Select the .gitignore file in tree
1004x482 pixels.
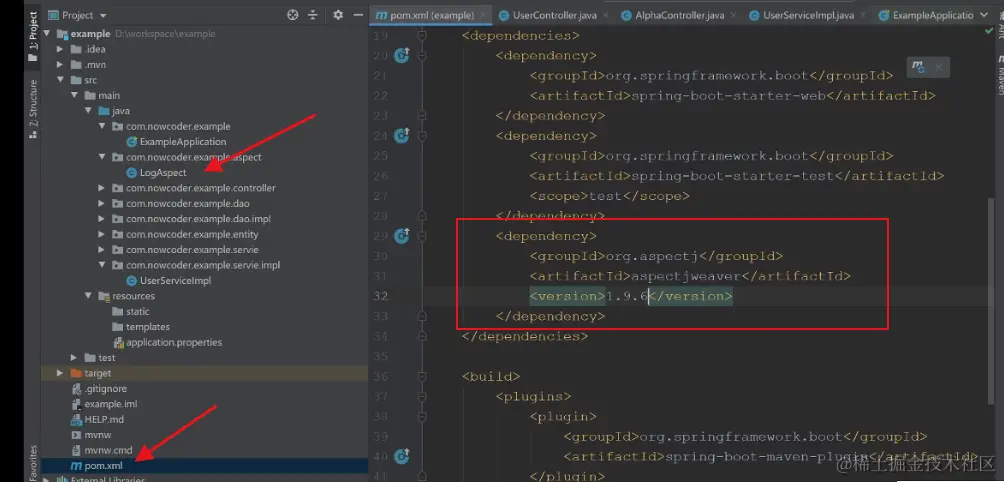coord(106,389)
